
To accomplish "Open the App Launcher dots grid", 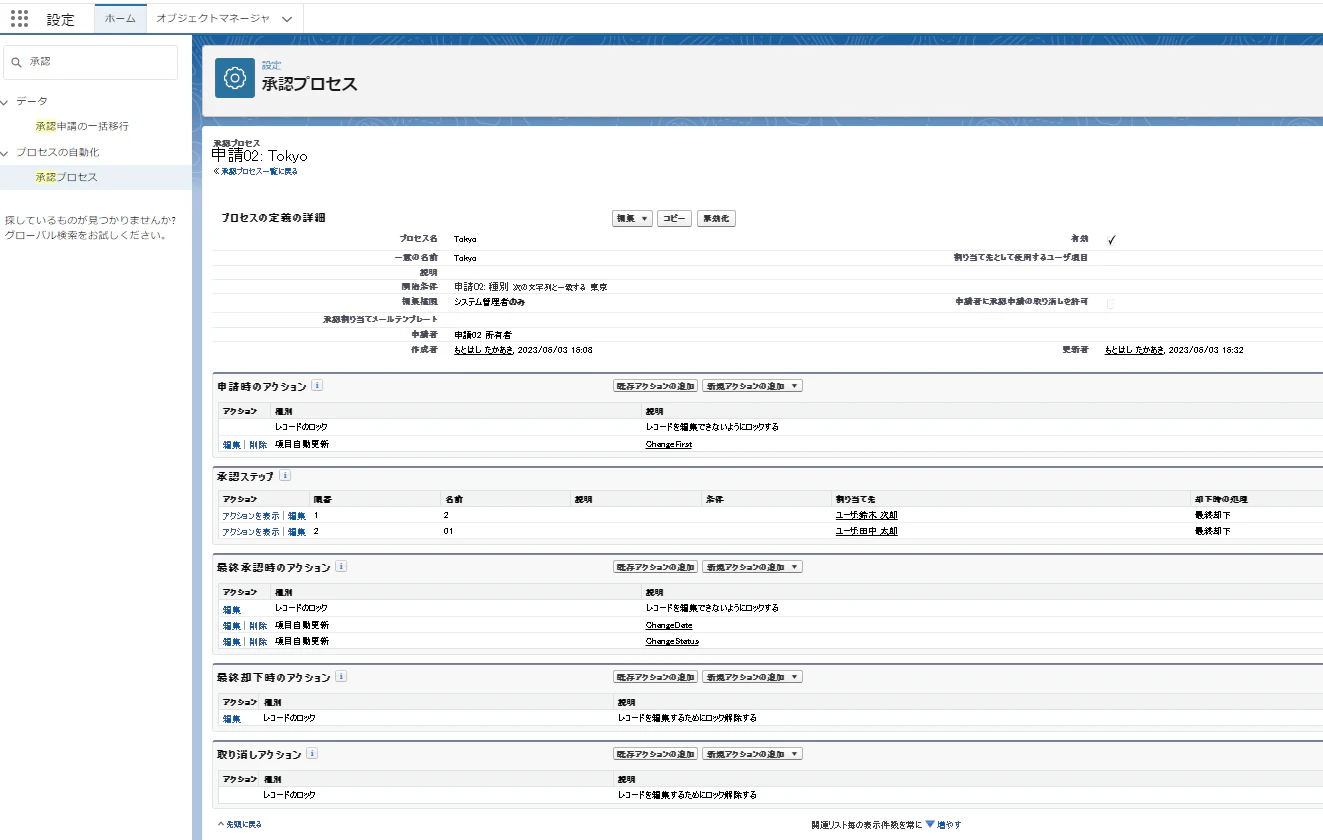I will click(x=19, y=19).
